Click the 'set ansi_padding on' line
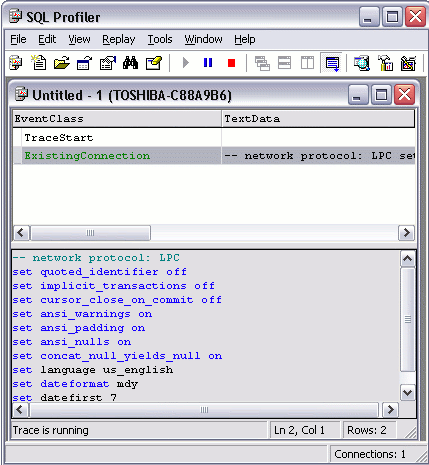 coord(79,328)
